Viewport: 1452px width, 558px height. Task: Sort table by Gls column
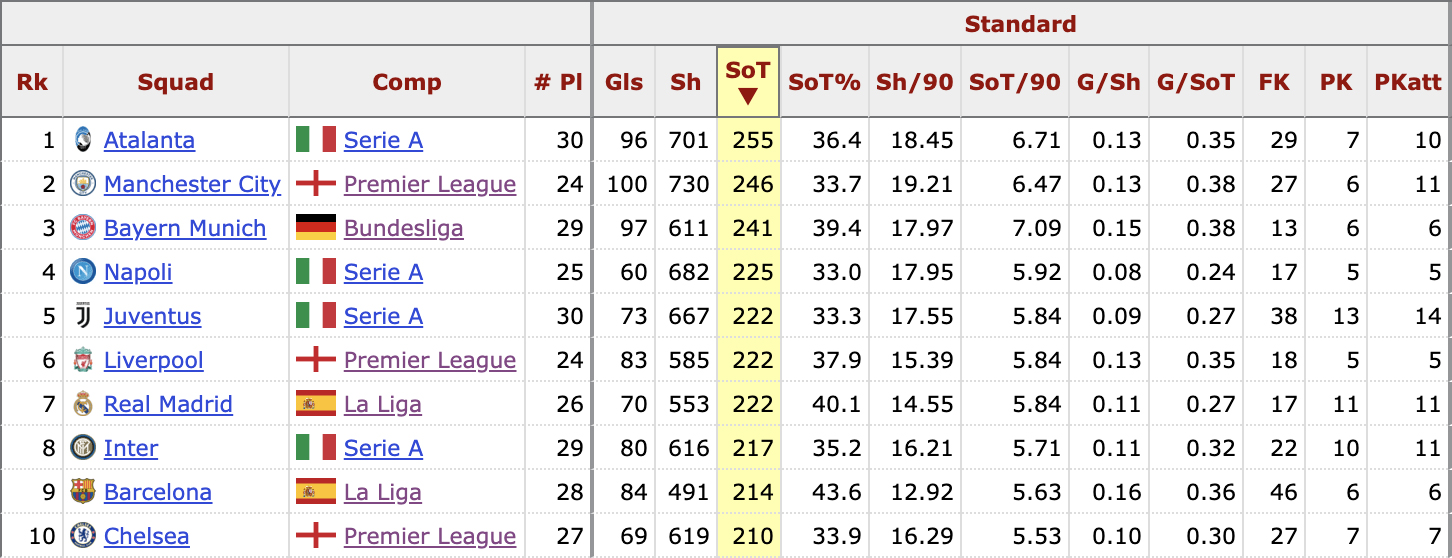625,82
